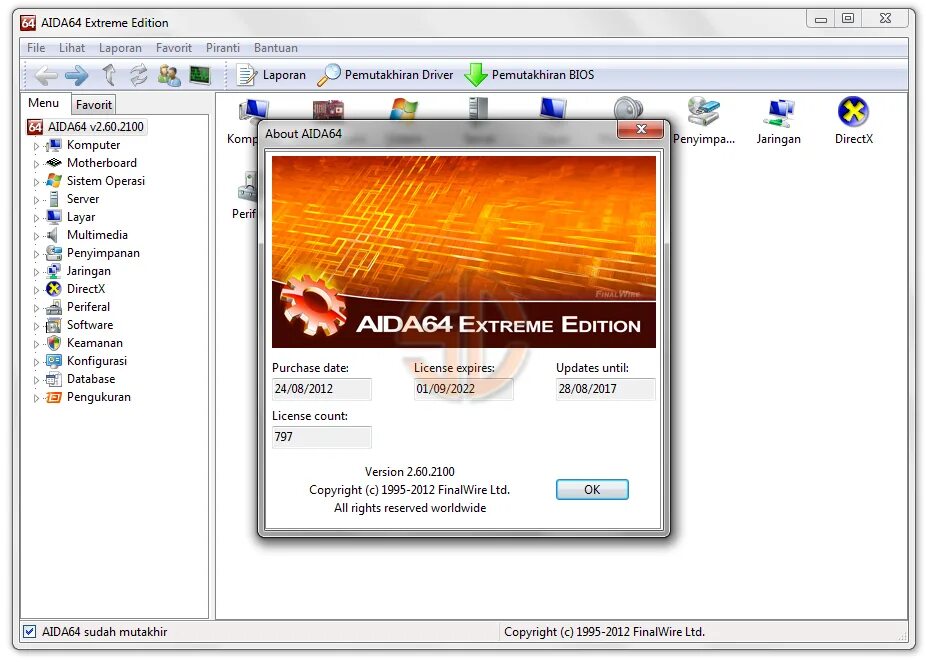Click the Version 2.60.2100 text
This screenshot has height=662, width=926.
point(410,472)
